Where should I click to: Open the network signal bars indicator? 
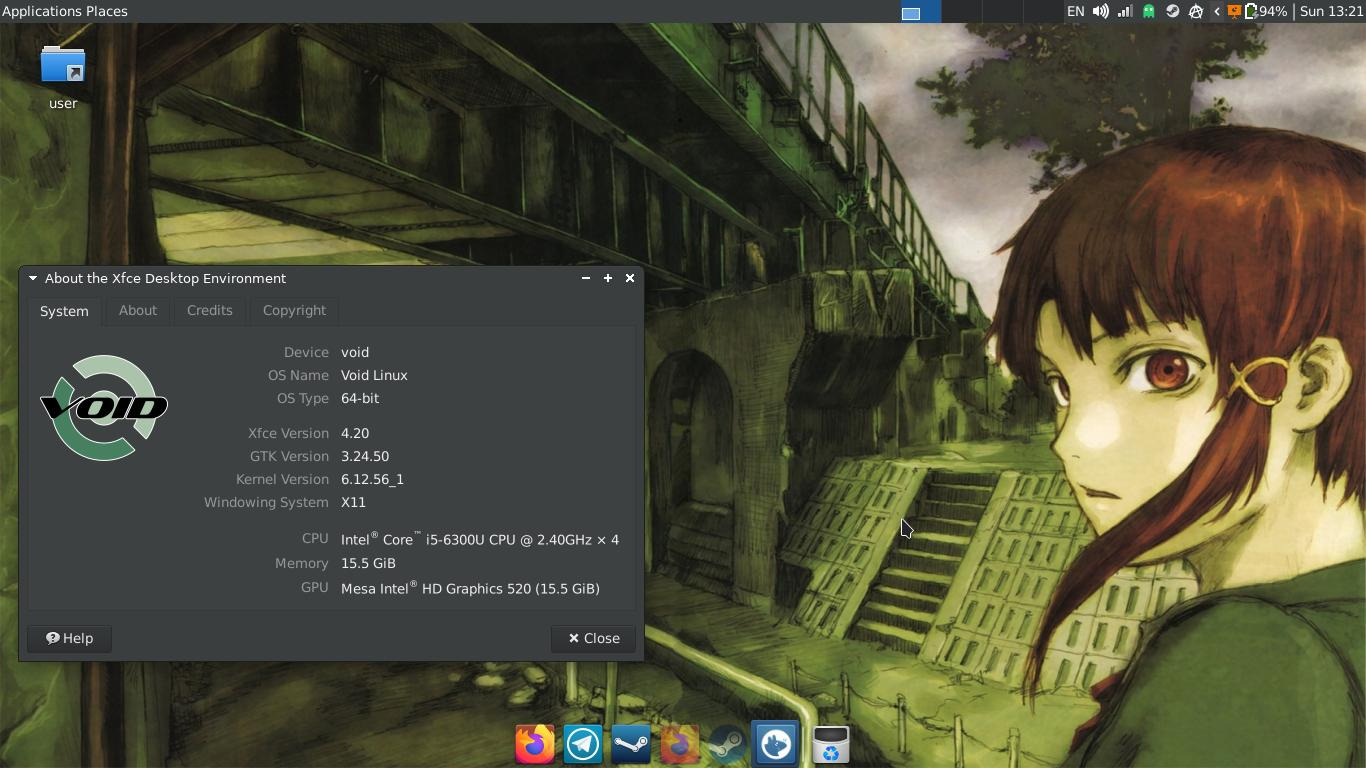pyautogui.click(x=1125, y=12)
